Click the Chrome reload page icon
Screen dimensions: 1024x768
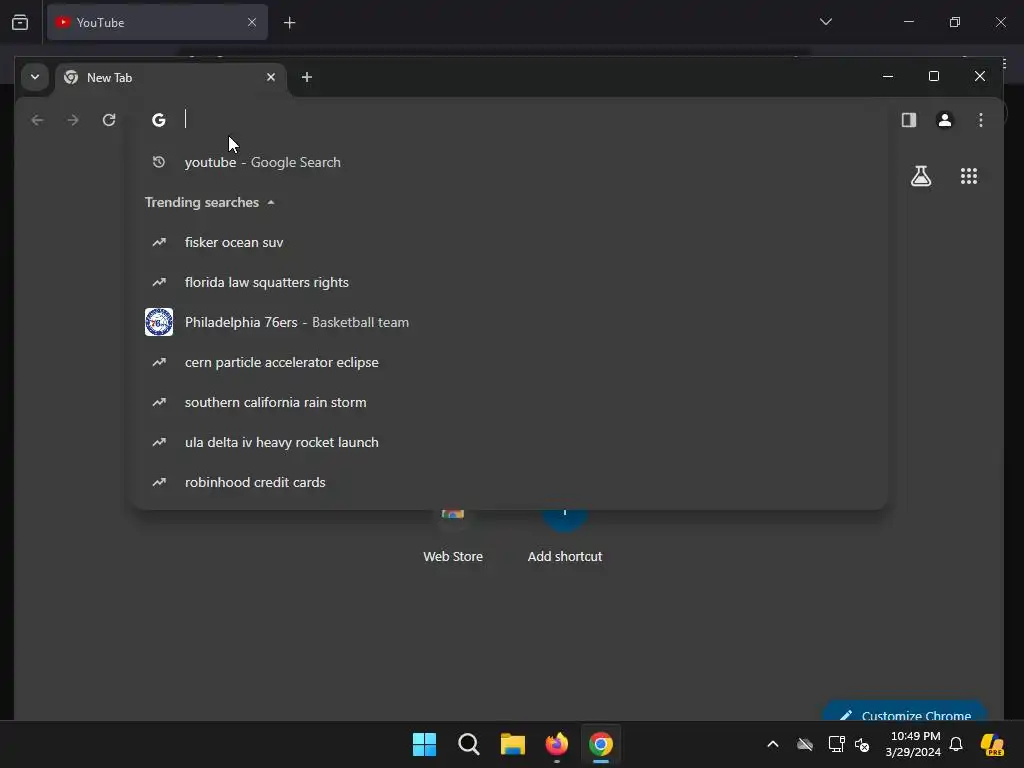pyautogui.click(x=109, y=120)
